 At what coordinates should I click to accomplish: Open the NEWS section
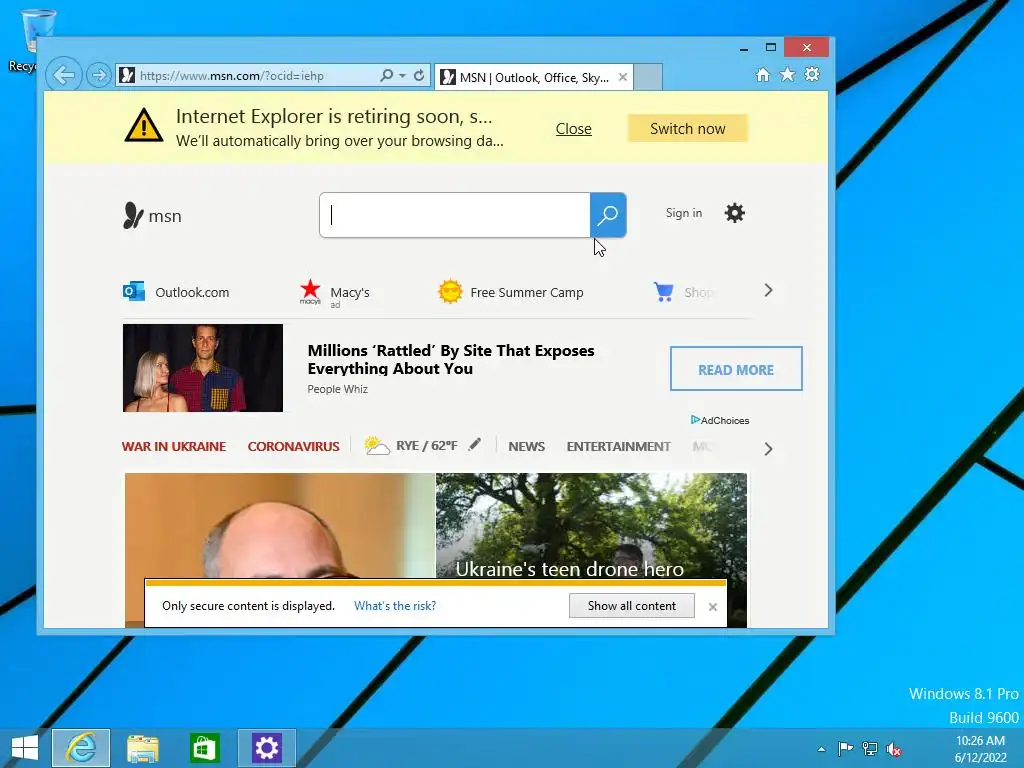tap(526, 447)
